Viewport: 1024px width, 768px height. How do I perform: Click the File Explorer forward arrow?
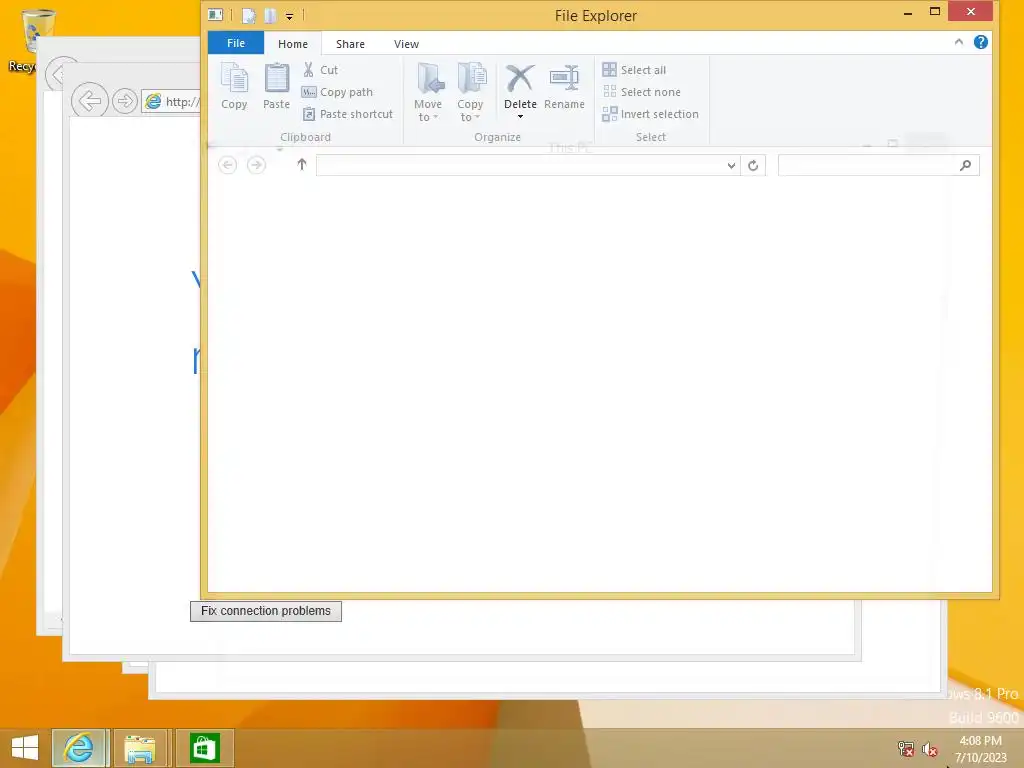coord(256,165)
